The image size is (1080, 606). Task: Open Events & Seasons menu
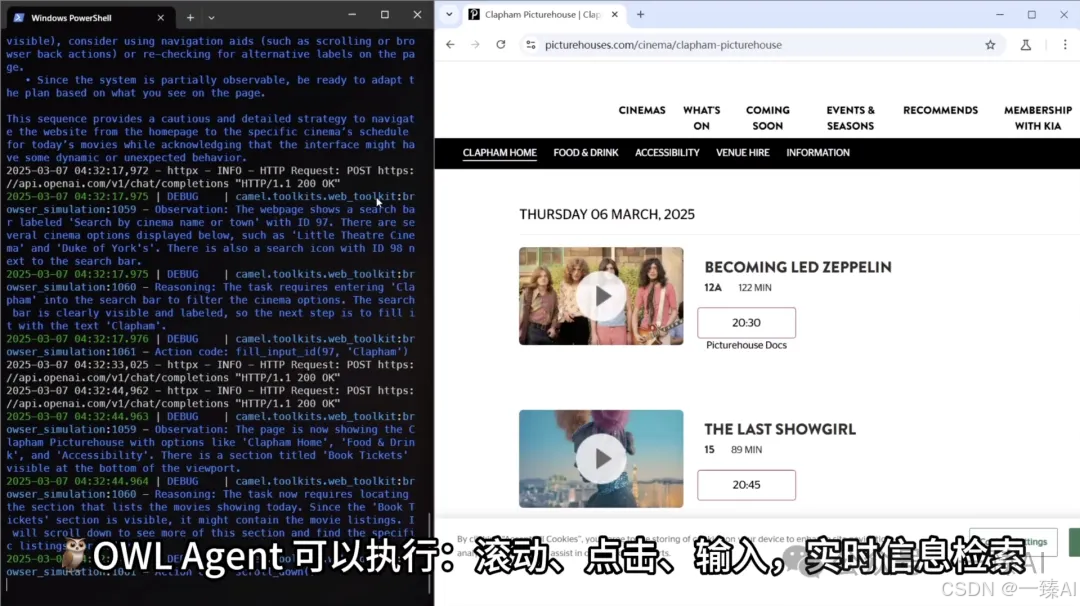point(851,118)
